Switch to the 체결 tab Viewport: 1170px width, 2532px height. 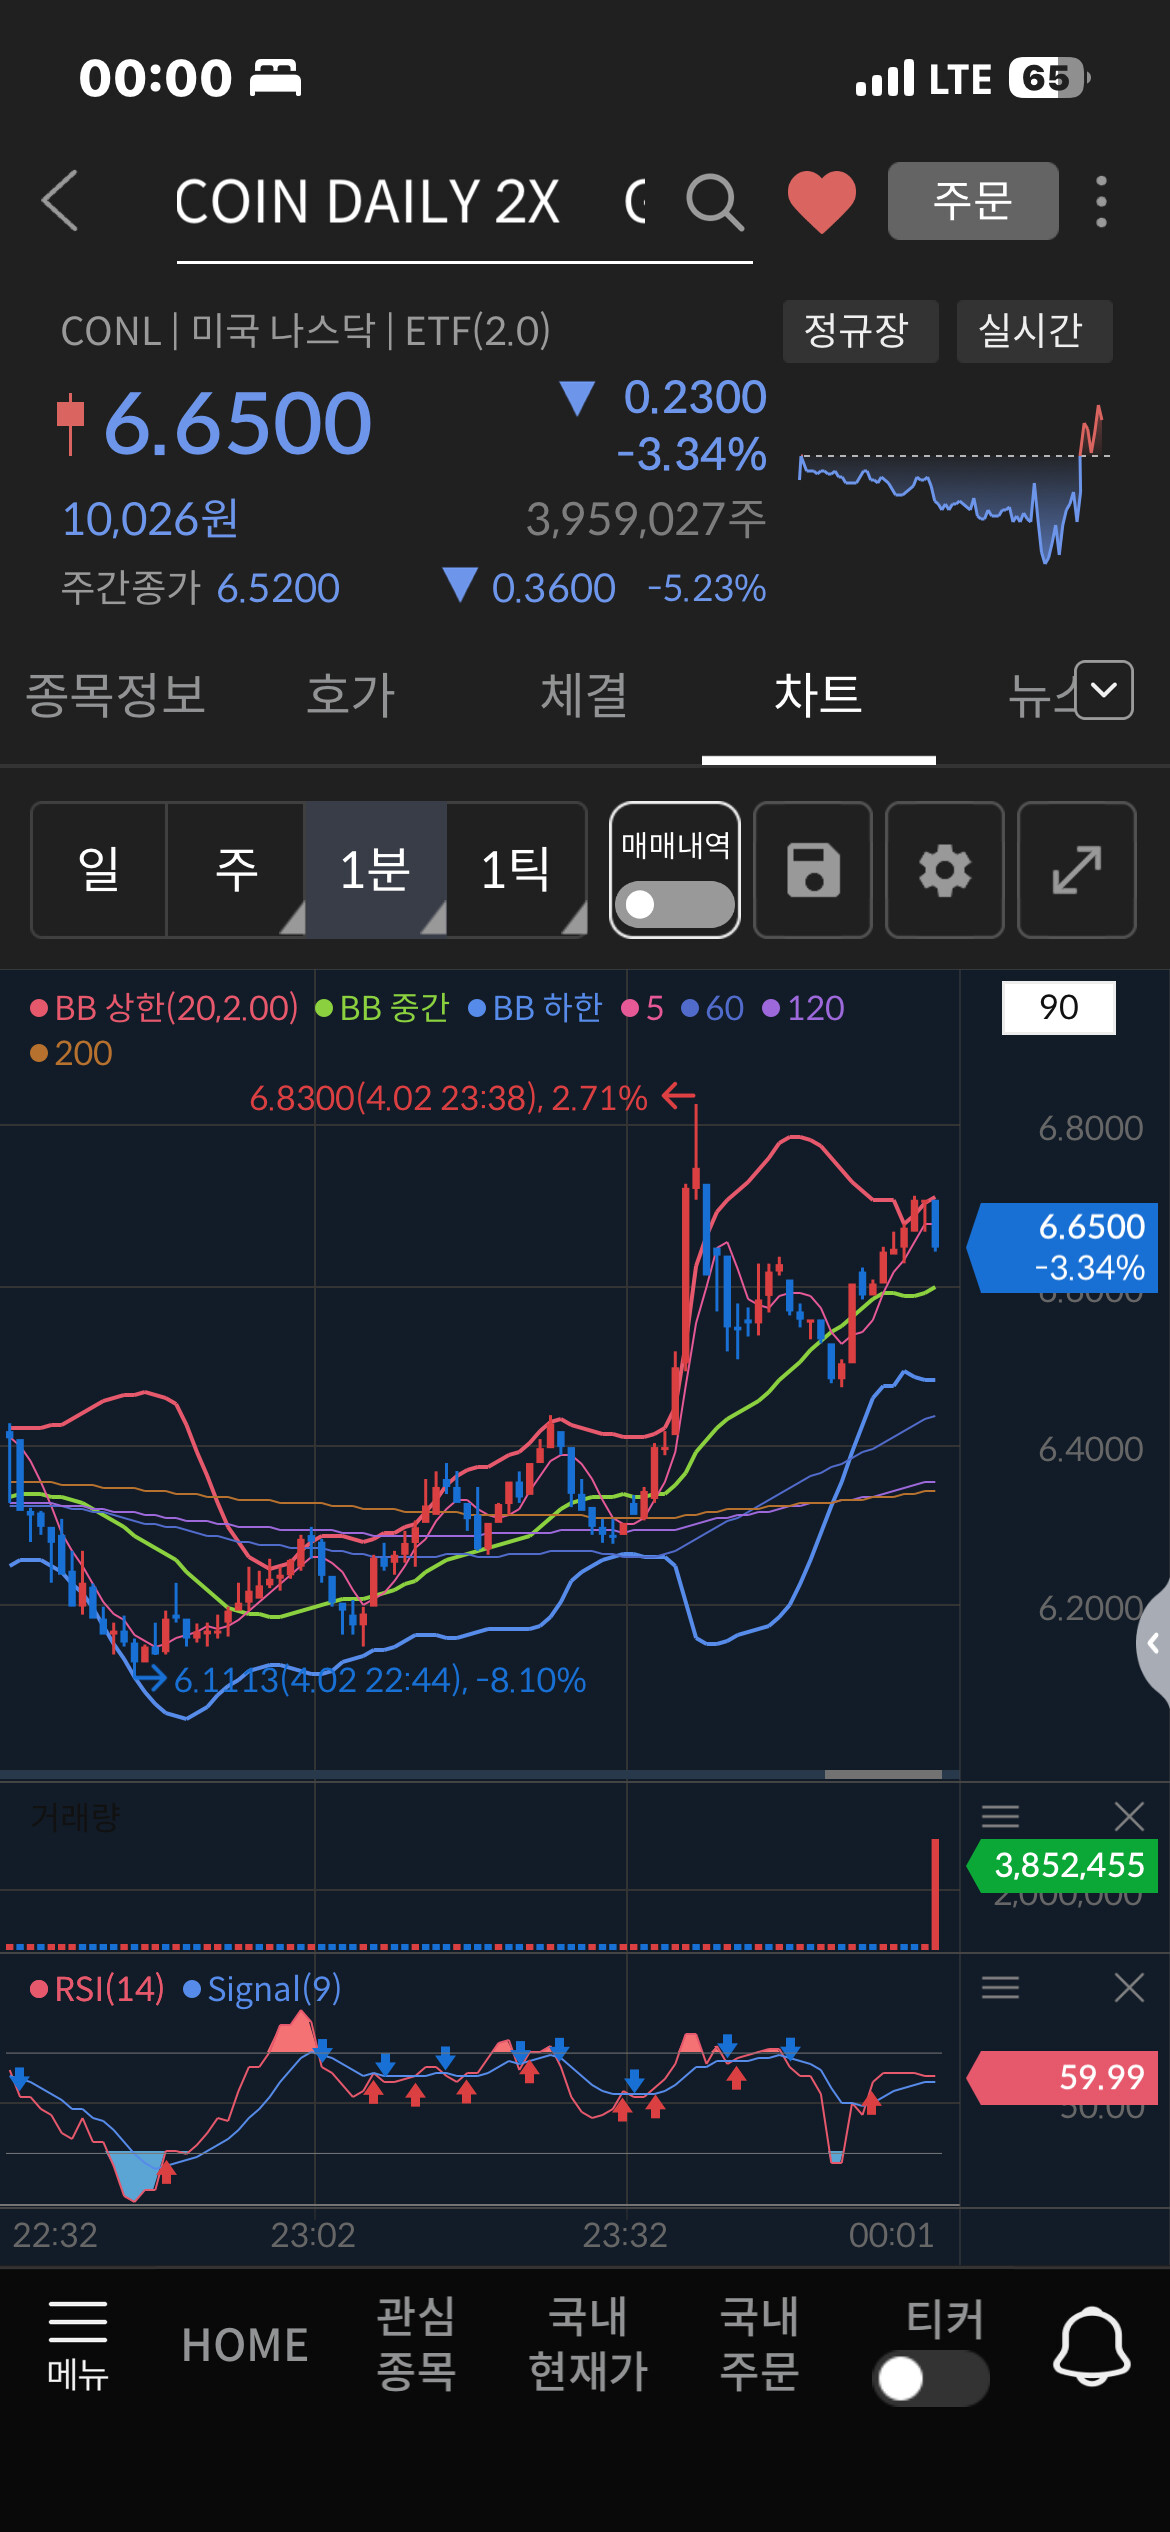584,695
